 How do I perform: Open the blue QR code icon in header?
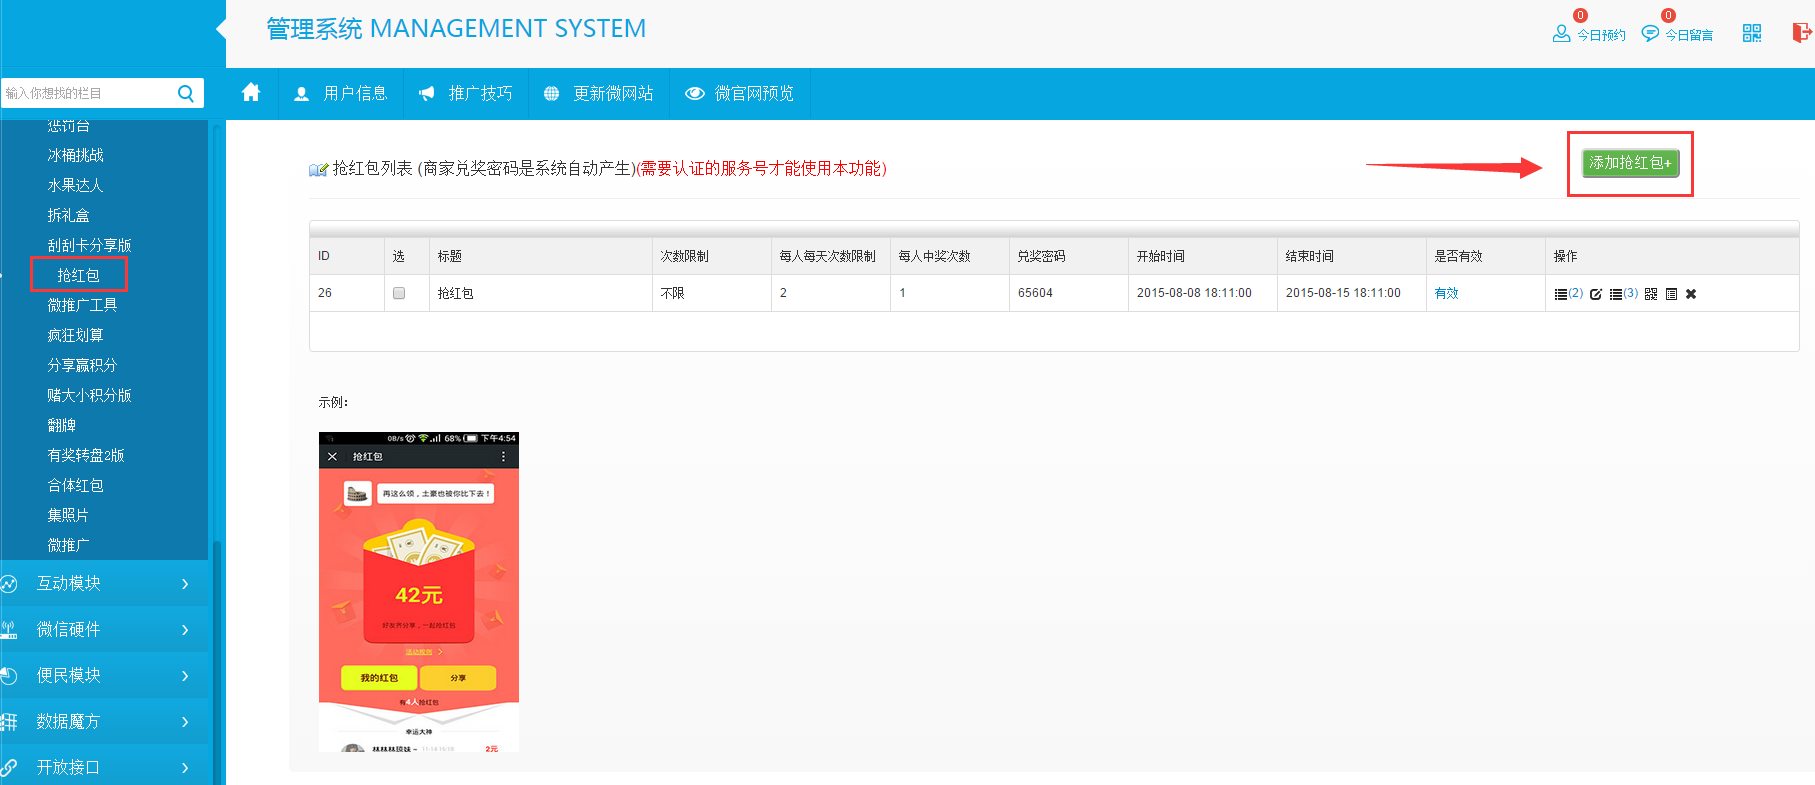pos(1752,33)
